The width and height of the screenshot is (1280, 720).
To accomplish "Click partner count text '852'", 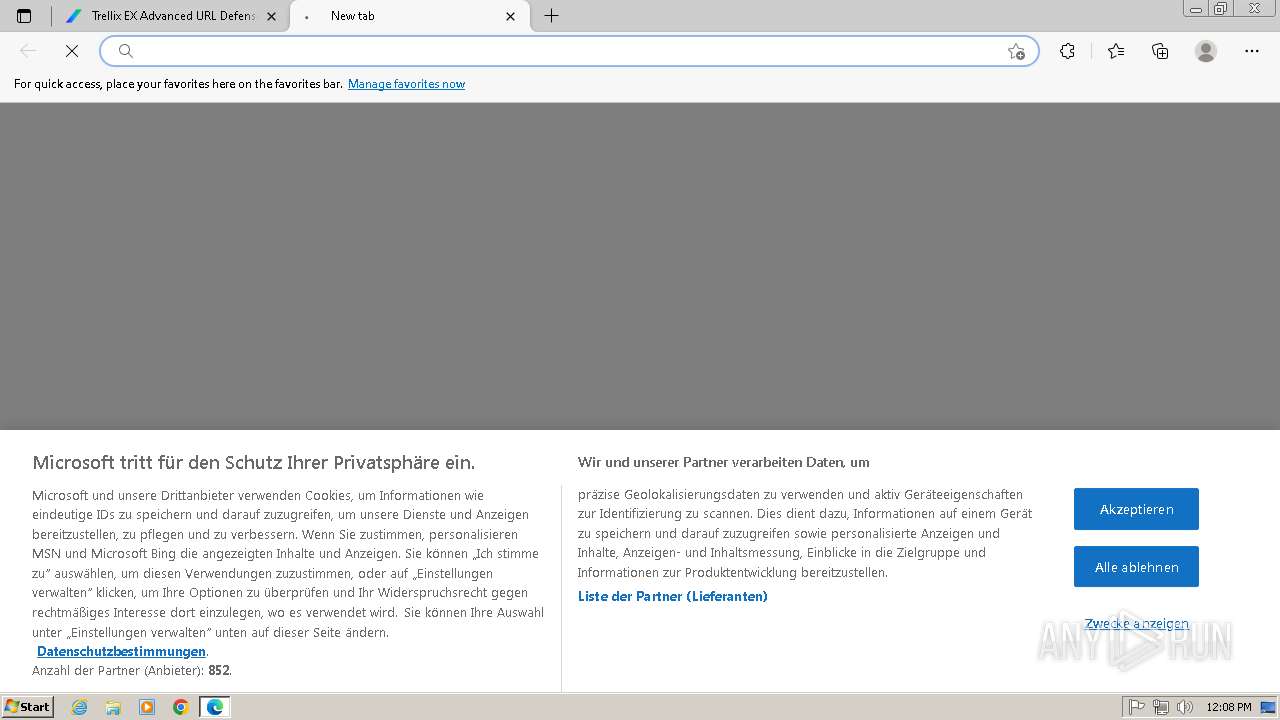I will click(x=219, y=671).
